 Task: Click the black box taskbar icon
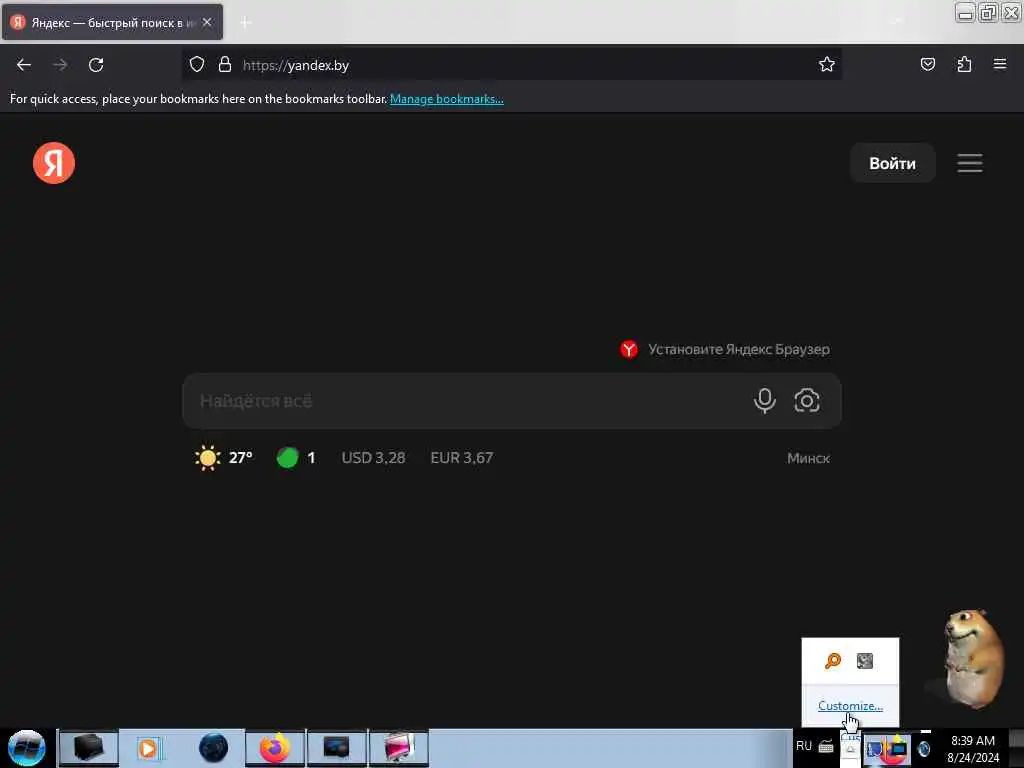(88, 748)
